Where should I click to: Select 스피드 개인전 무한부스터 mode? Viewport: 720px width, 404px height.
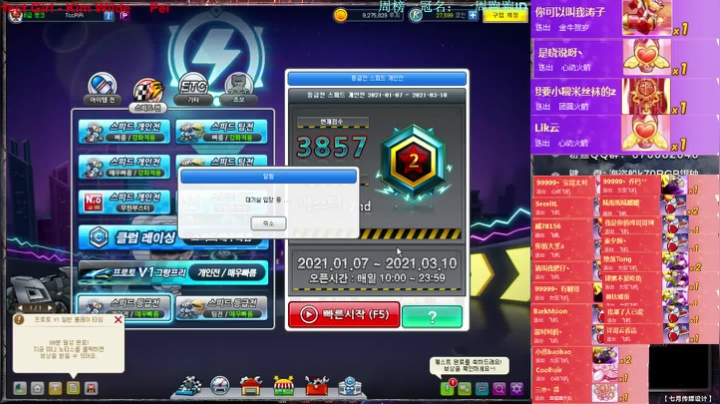point(124,202)
